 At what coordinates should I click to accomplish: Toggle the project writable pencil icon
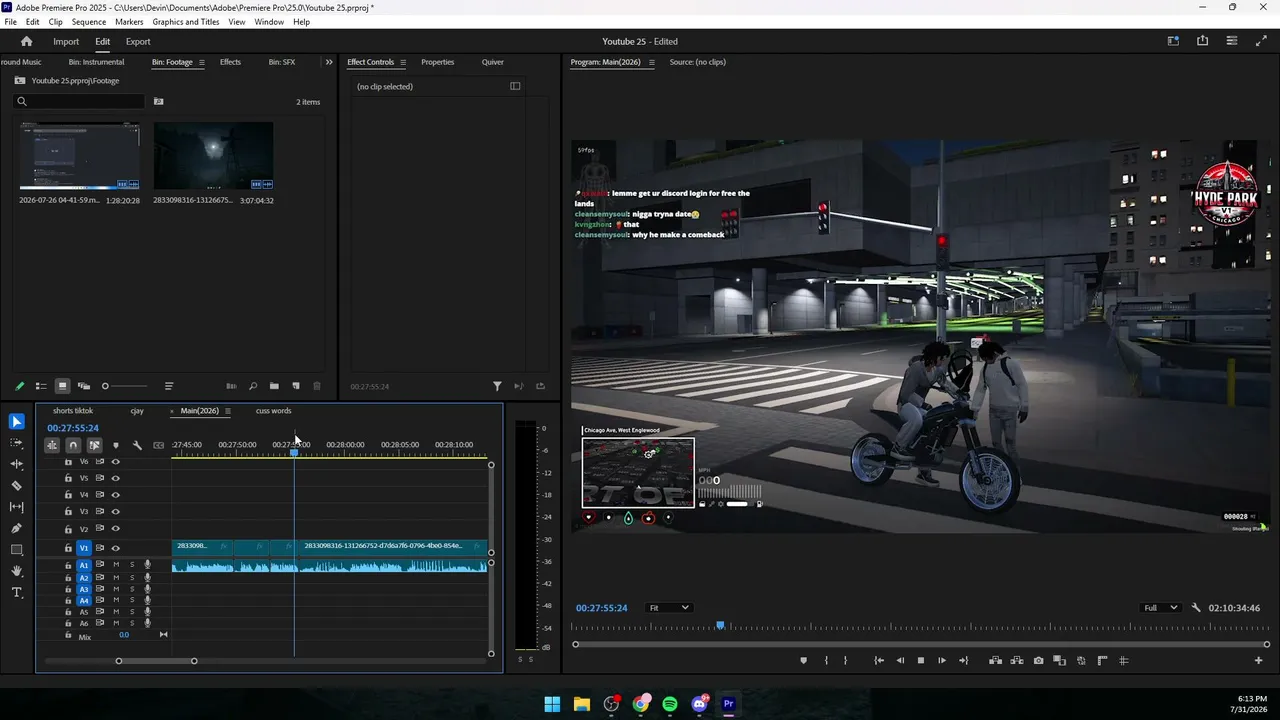[19, 386]
